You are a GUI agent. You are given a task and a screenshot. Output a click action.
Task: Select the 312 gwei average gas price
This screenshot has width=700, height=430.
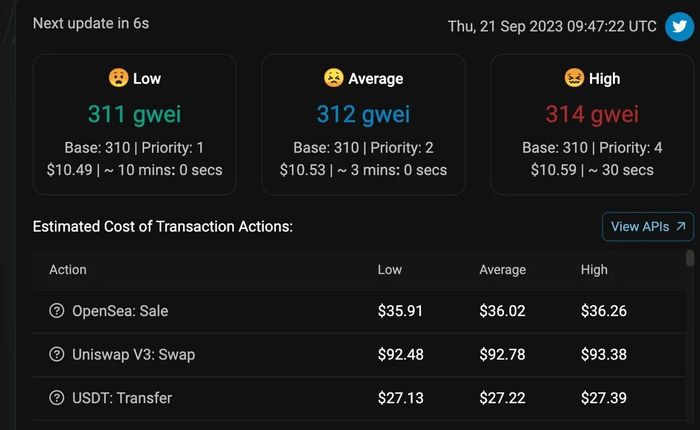click(363, 114)
